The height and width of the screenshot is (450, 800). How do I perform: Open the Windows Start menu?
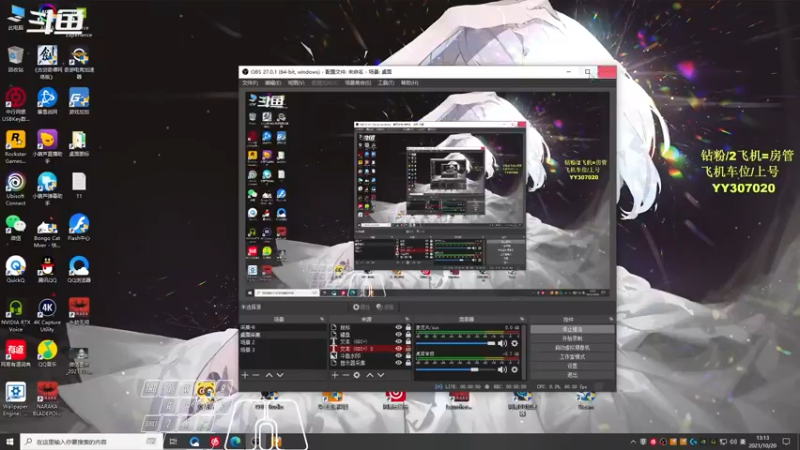[10, 442]
